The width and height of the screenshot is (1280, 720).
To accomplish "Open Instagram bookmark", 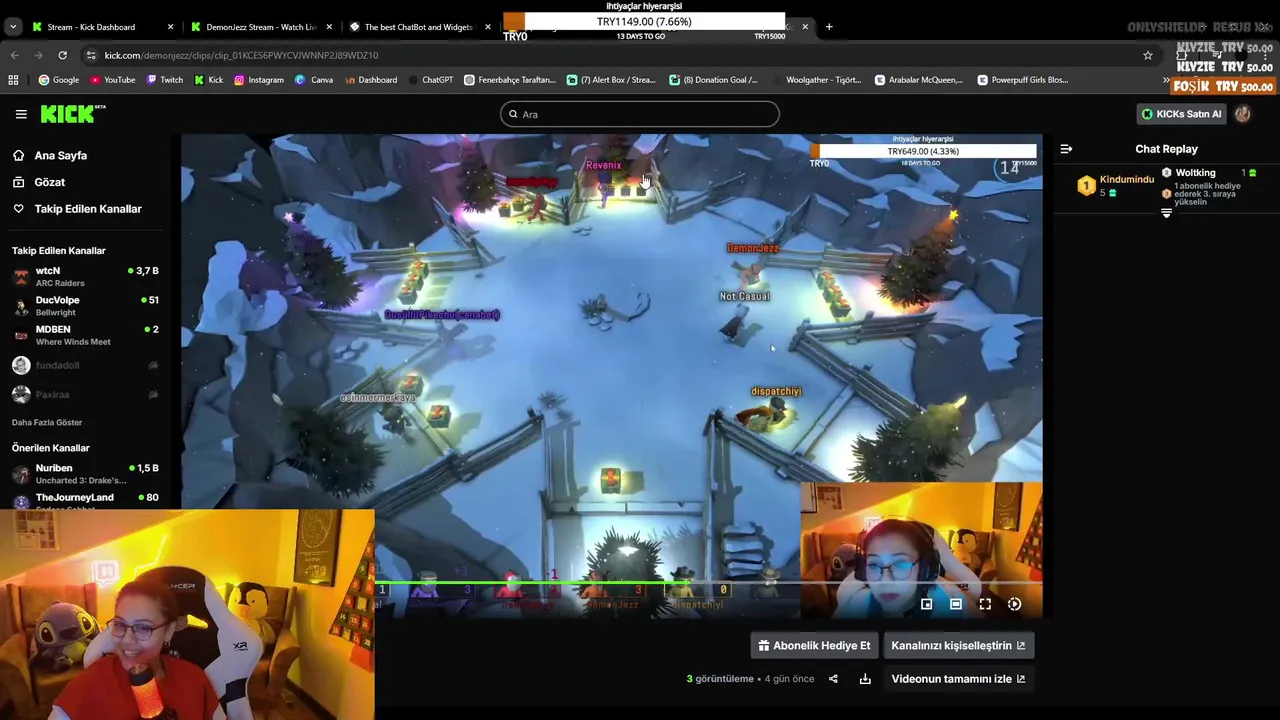I will 259,80.
